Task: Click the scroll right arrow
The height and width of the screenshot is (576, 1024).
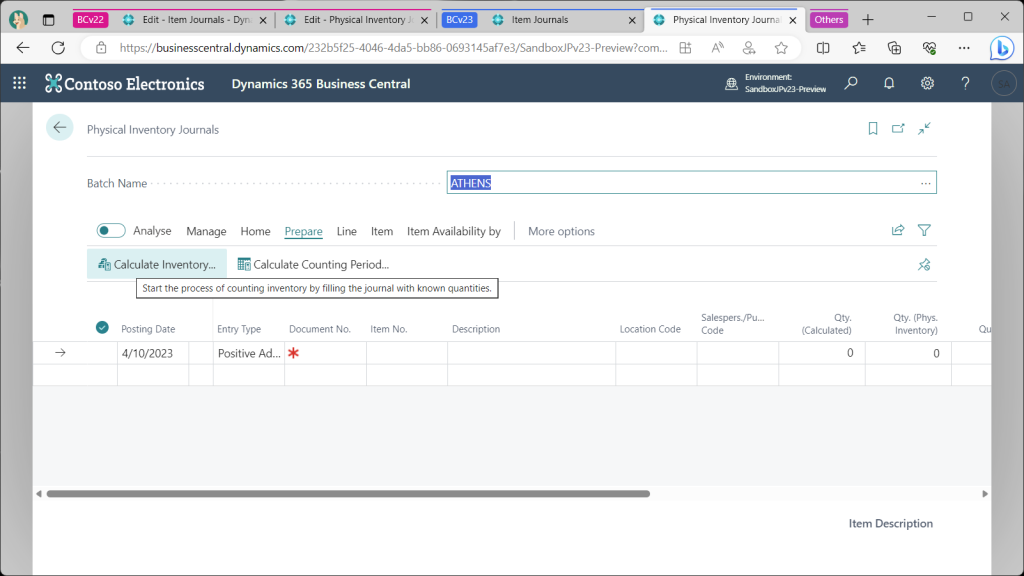Action: tap(985, 494)
